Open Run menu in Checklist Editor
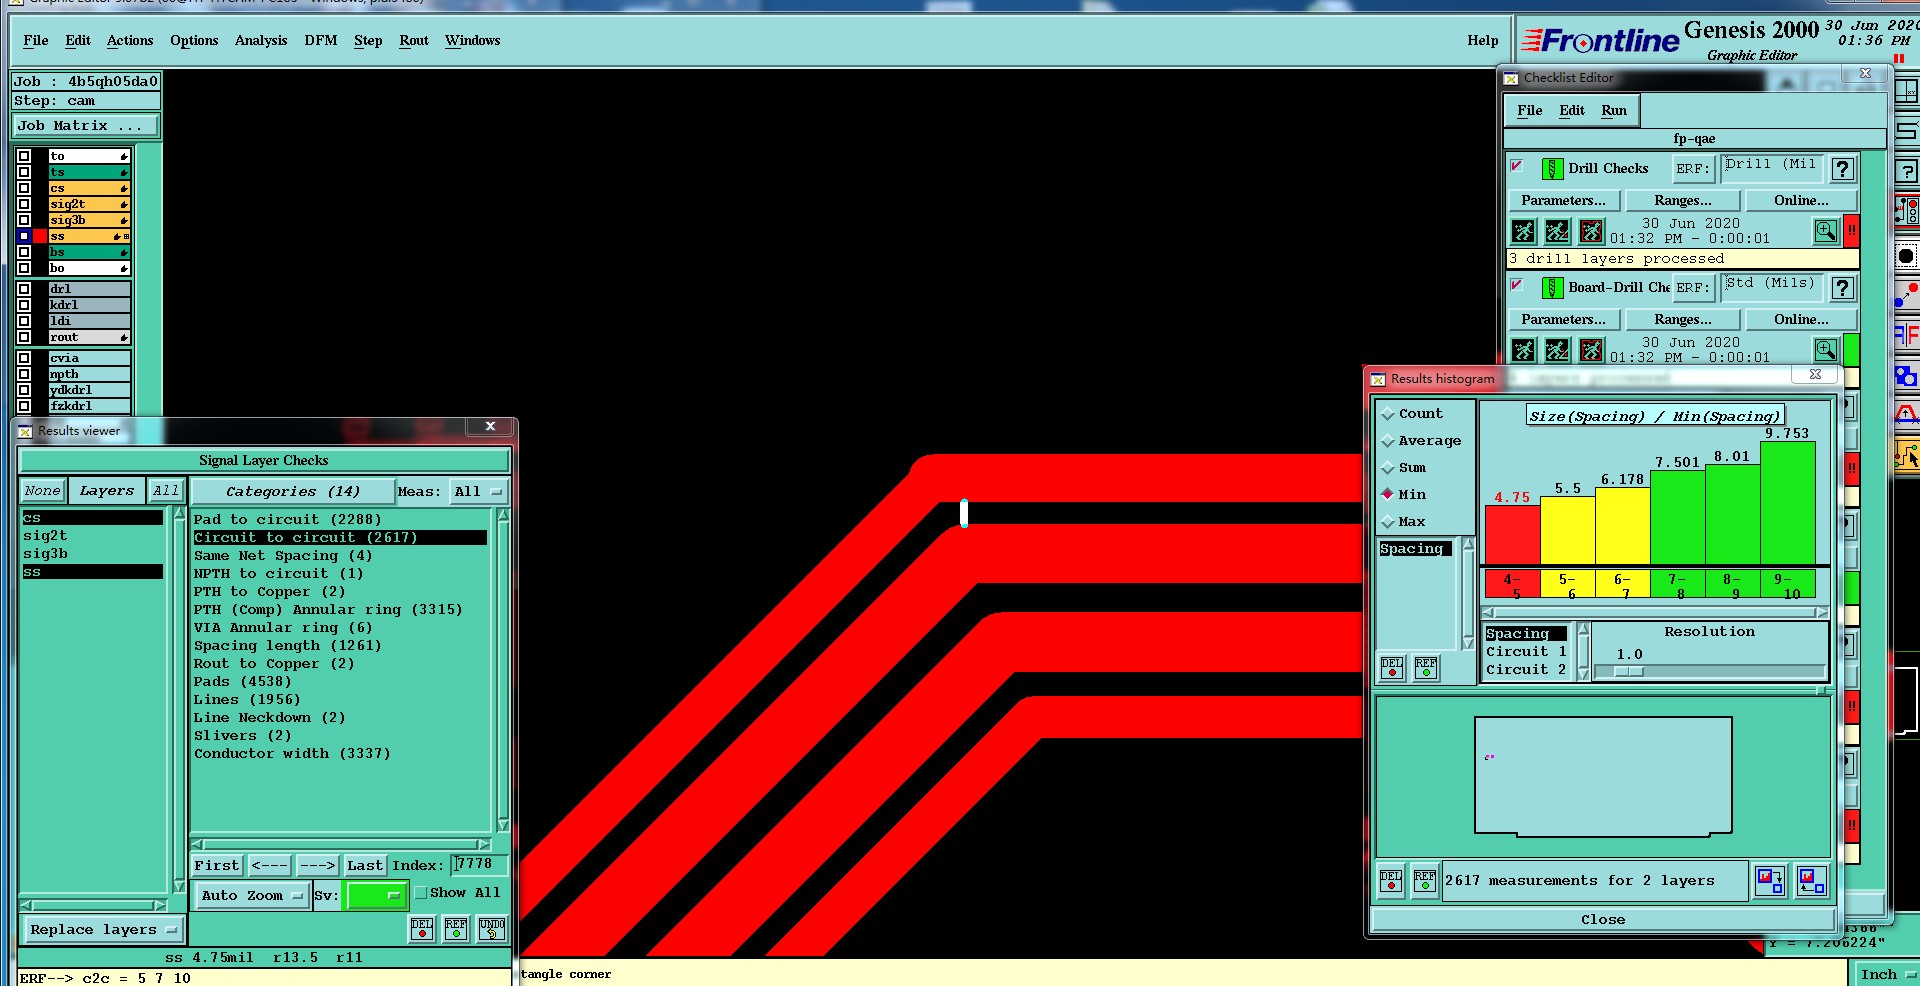The image size is (1920, 986). click(1614, 111)
